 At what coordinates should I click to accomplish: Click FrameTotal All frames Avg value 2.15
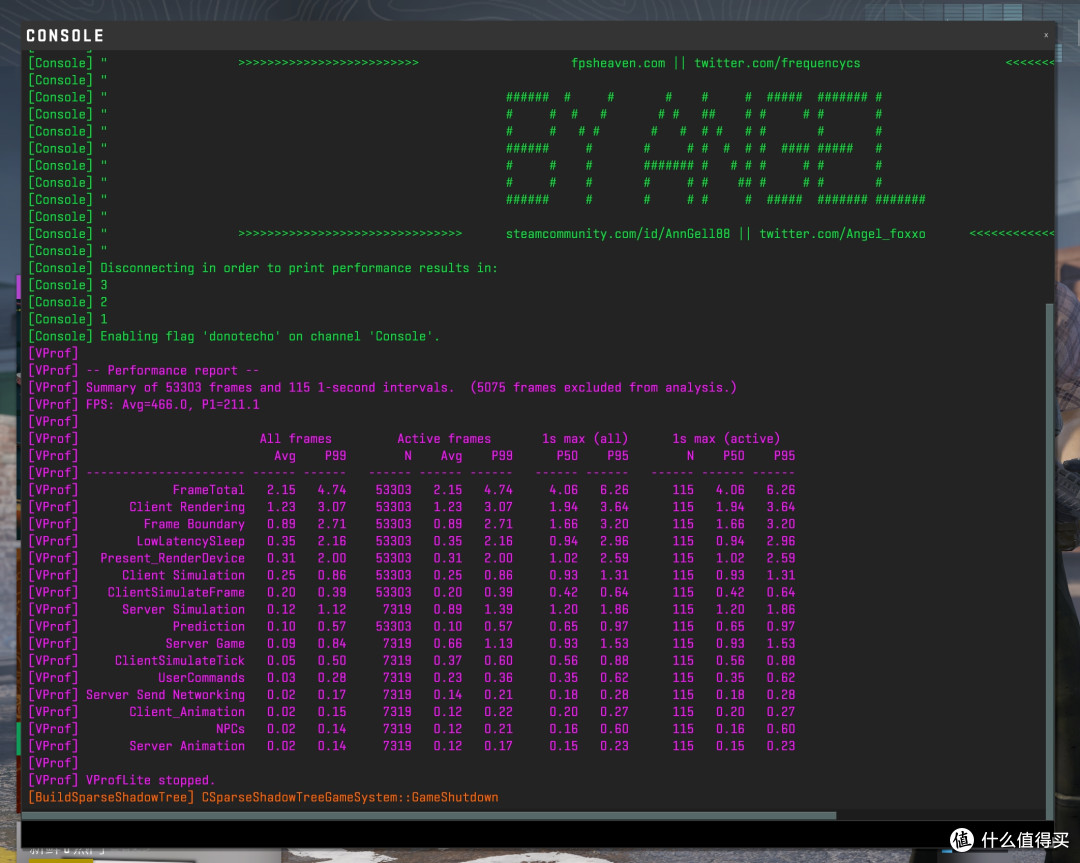[281, 490]
